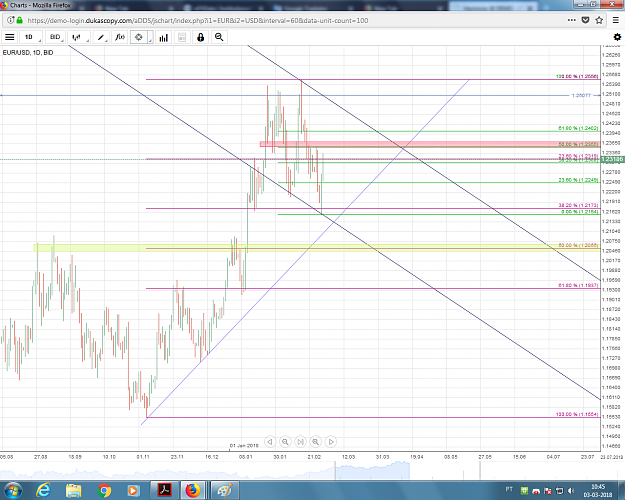Click the Save to Pocket icon
625x500 pixels.
tap(585, 20)
